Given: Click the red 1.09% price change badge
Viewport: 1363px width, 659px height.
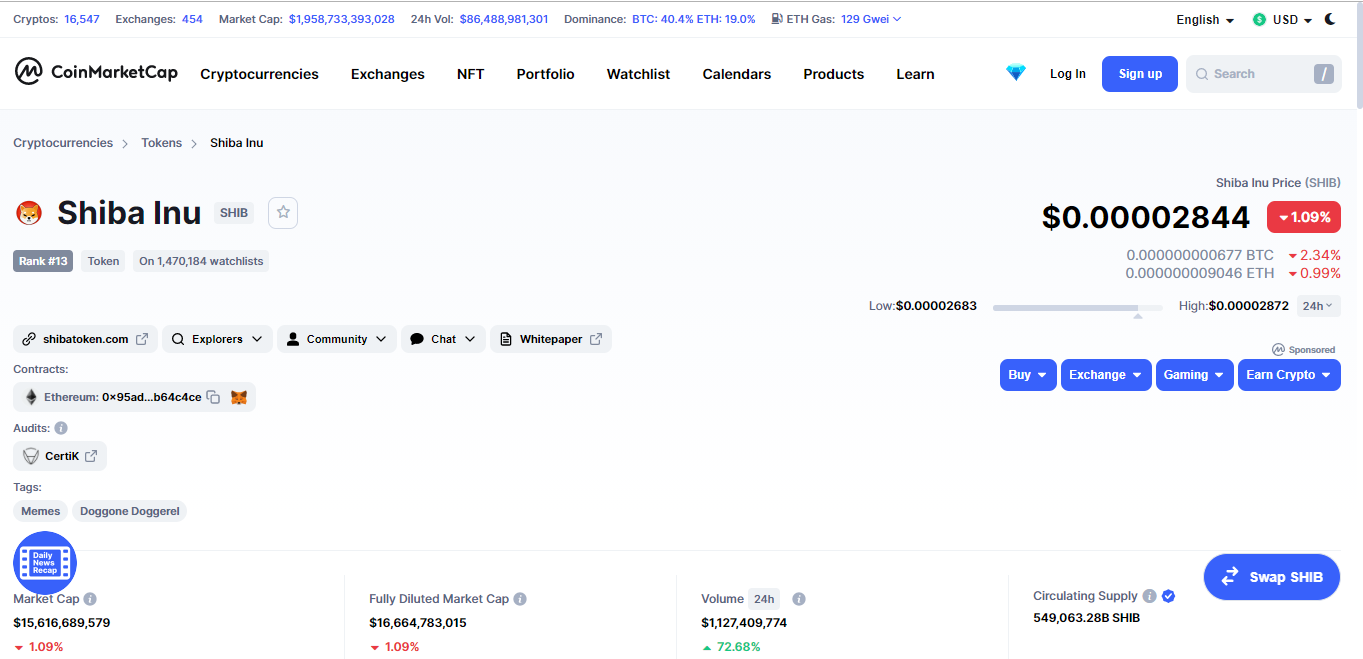Looking at the screenshot, I should (x=1304, y=217).
